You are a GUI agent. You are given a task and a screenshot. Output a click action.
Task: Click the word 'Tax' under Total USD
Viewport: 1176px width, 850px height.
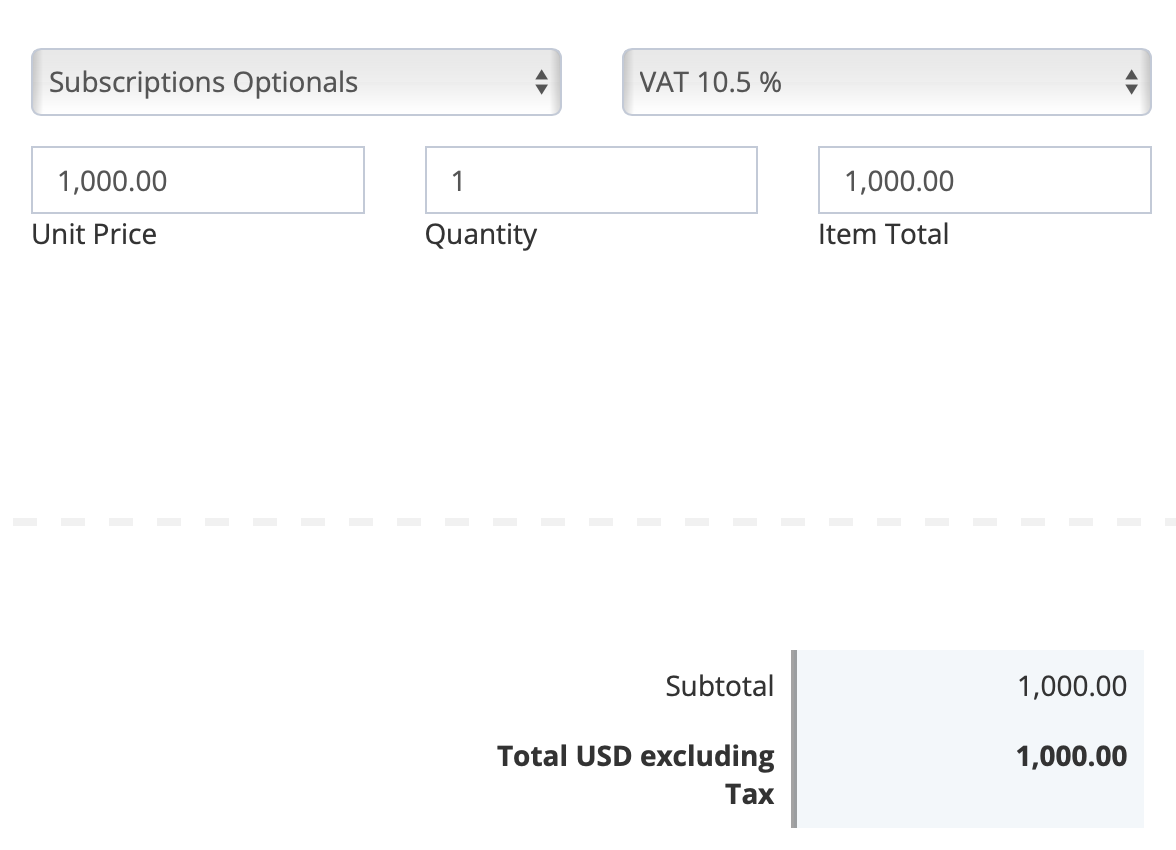click(749, 795)
